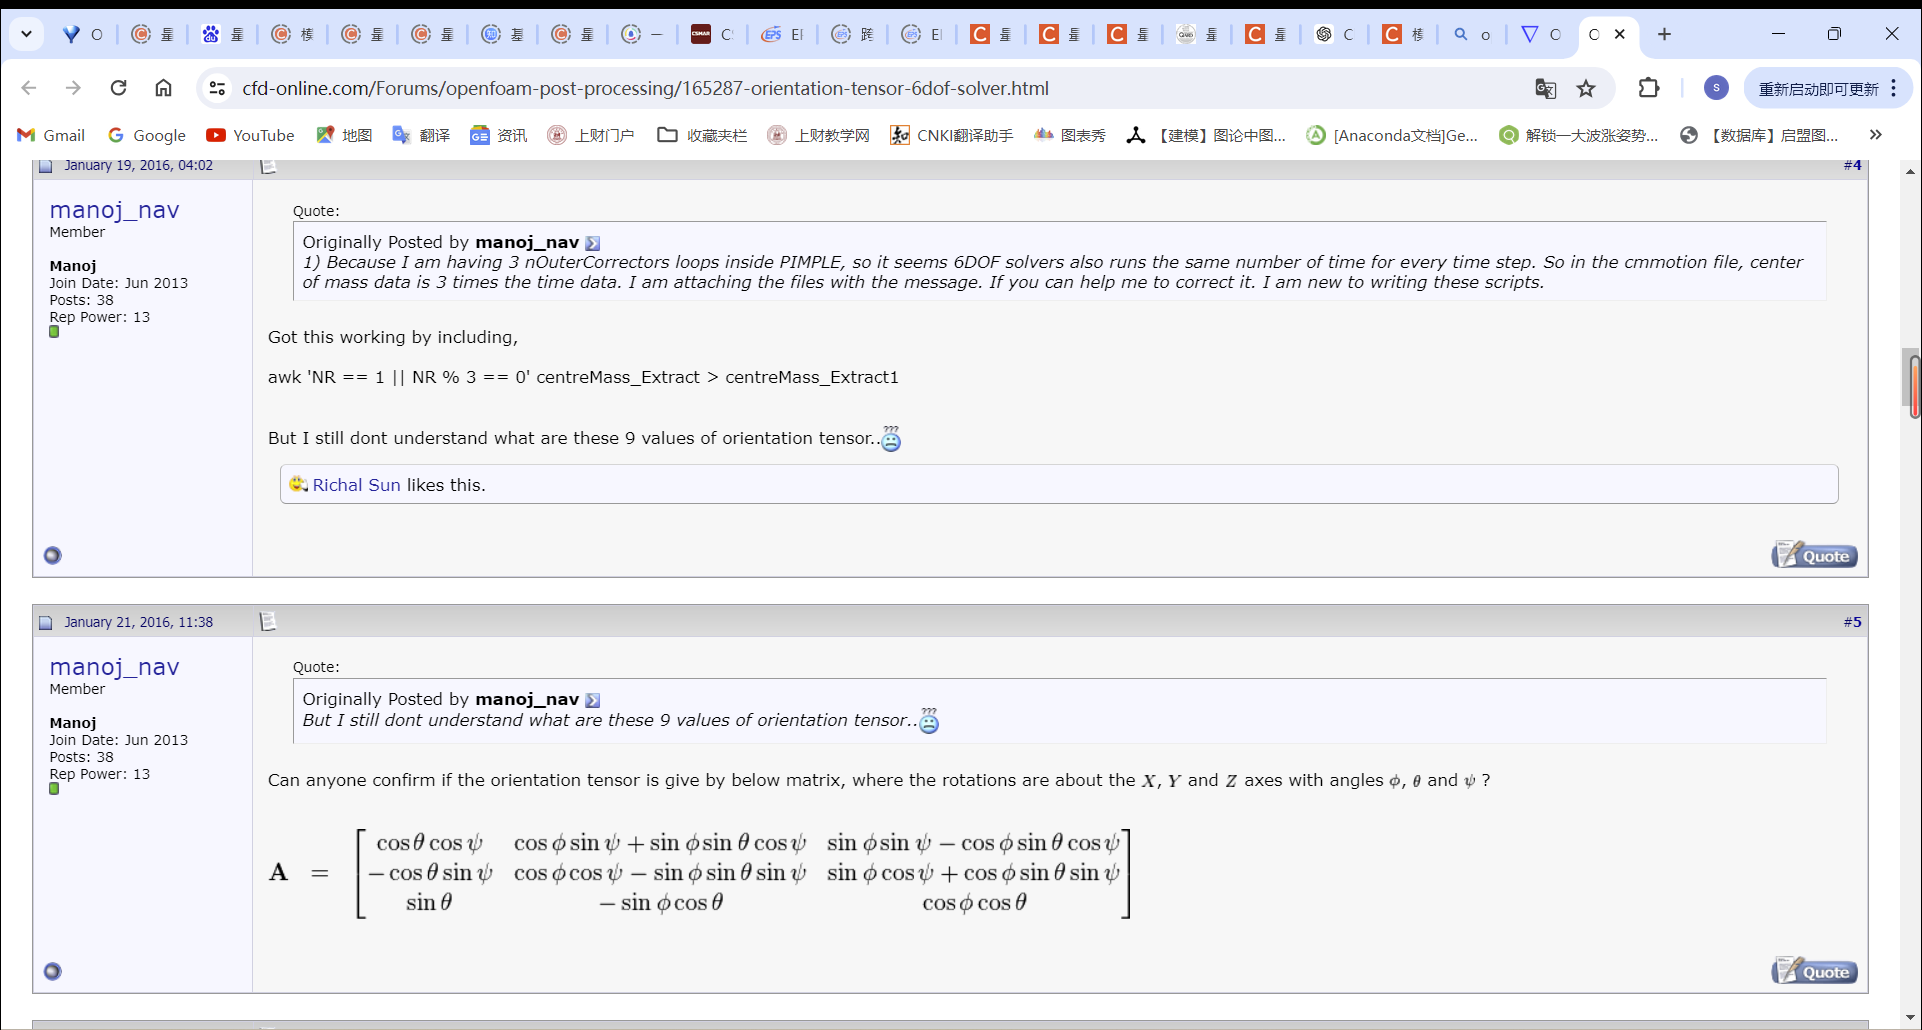This screenshot has height=1030, width=1922.
Task: Click the user profile avatar icon
Action: (x=1716, y=88)
